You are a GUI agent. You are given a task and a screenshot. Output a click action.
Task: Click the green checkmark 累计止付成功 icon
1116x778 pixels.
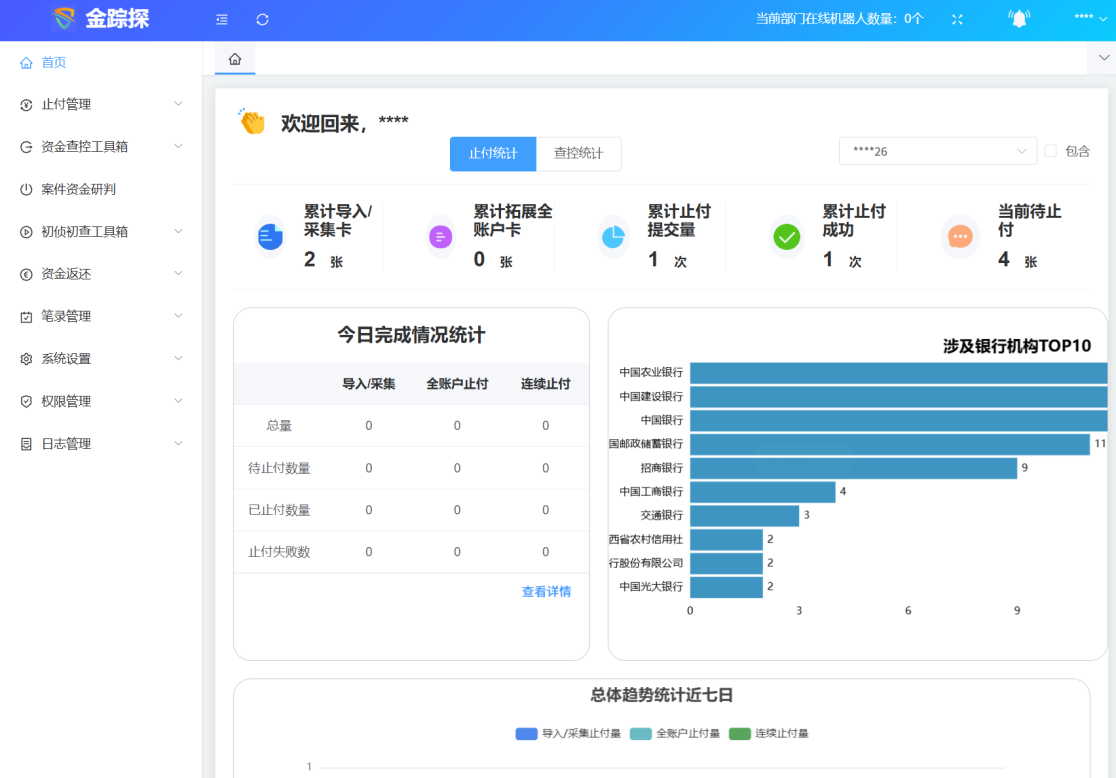tap(786, 236)
